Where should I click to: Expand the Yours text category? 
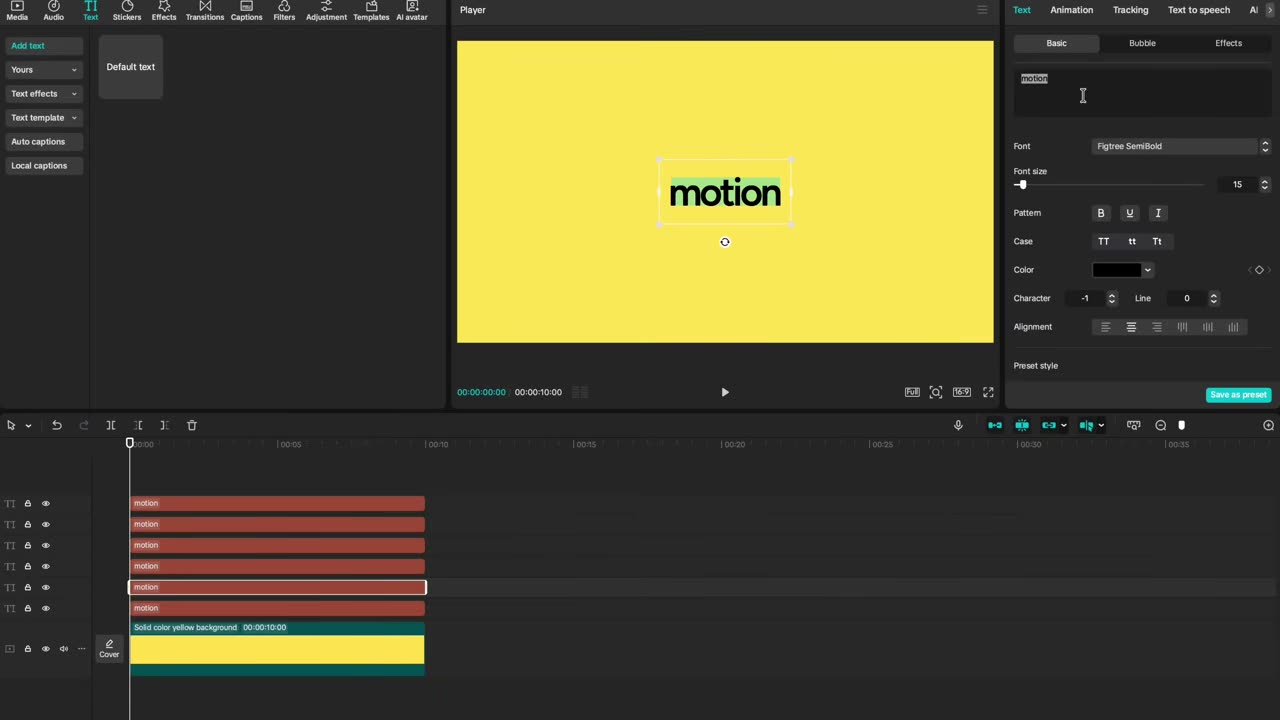tap(44, 70)
